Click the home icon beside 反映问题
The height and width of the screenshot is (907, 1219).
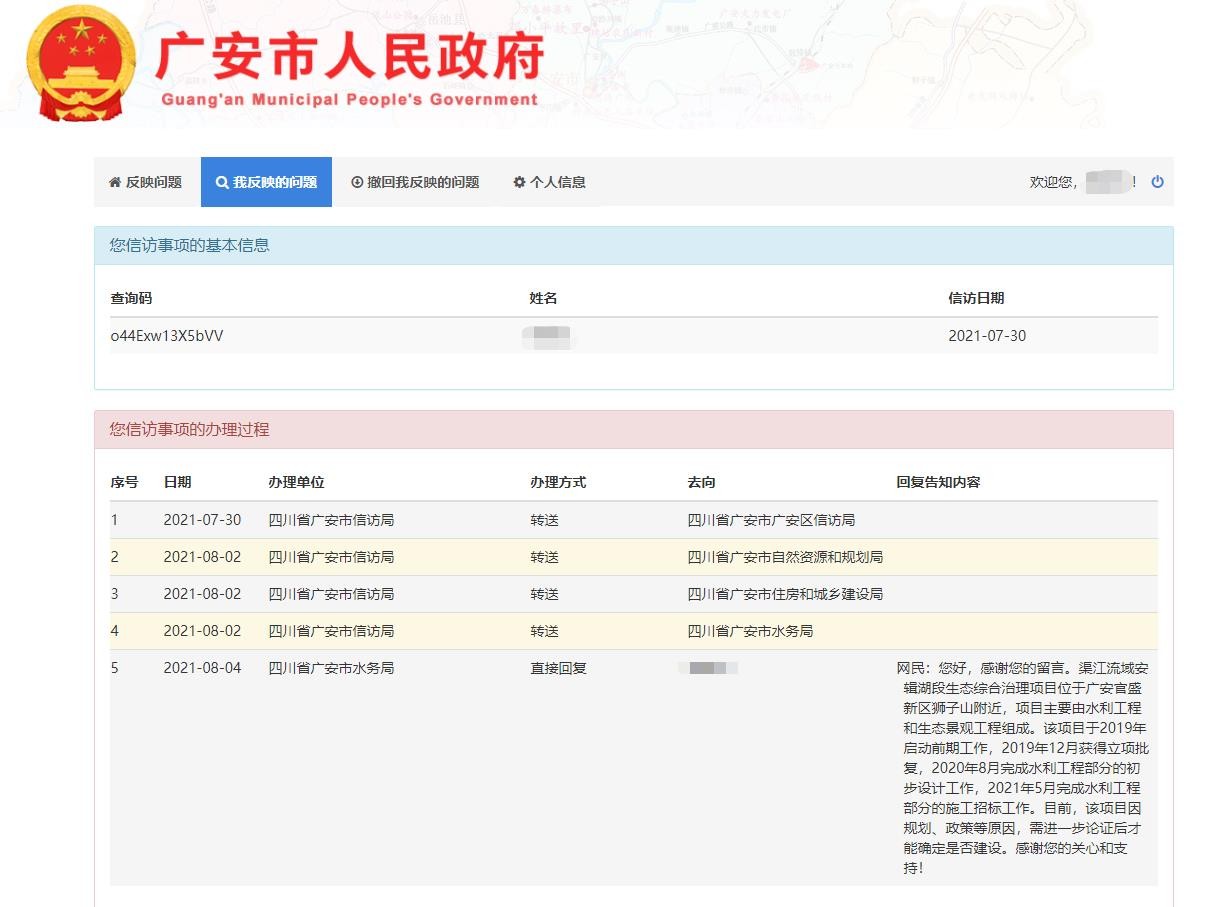pyautogui.click(x=115, y=182)
